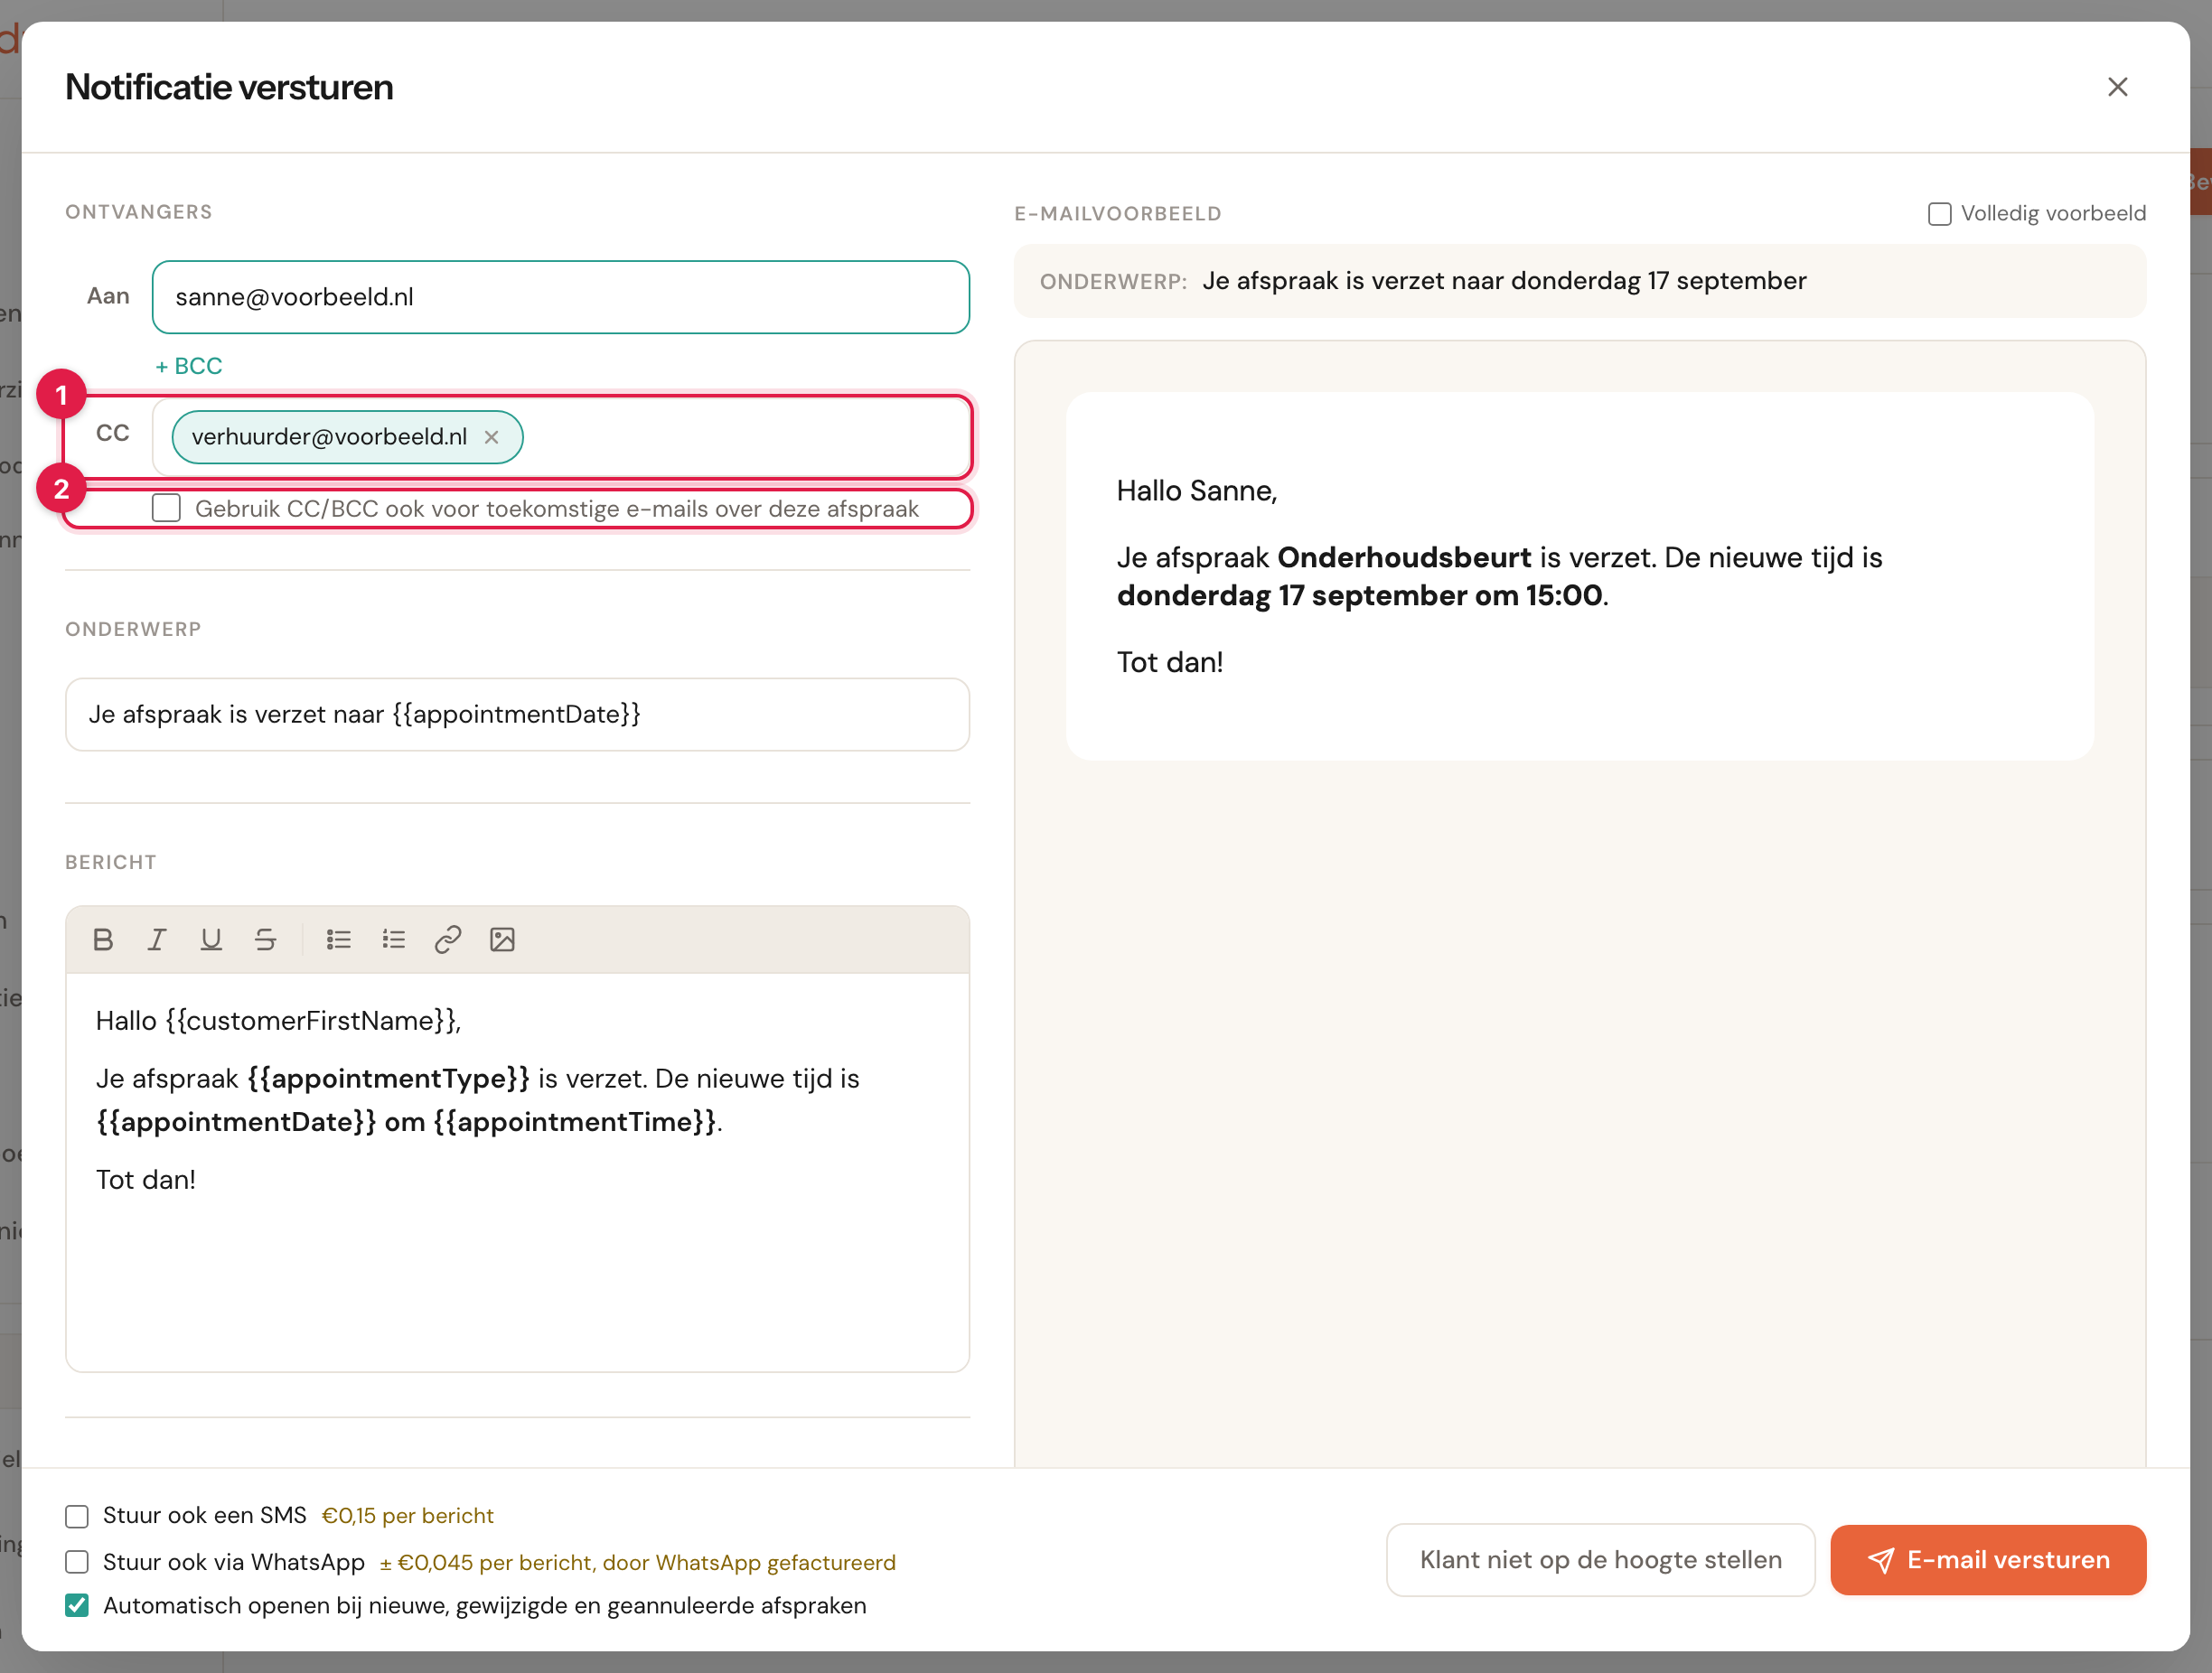Toggle italic formatting in message editor
Image resolution: width=2212 pixels, height=1673 pixels.
(157, 939)
